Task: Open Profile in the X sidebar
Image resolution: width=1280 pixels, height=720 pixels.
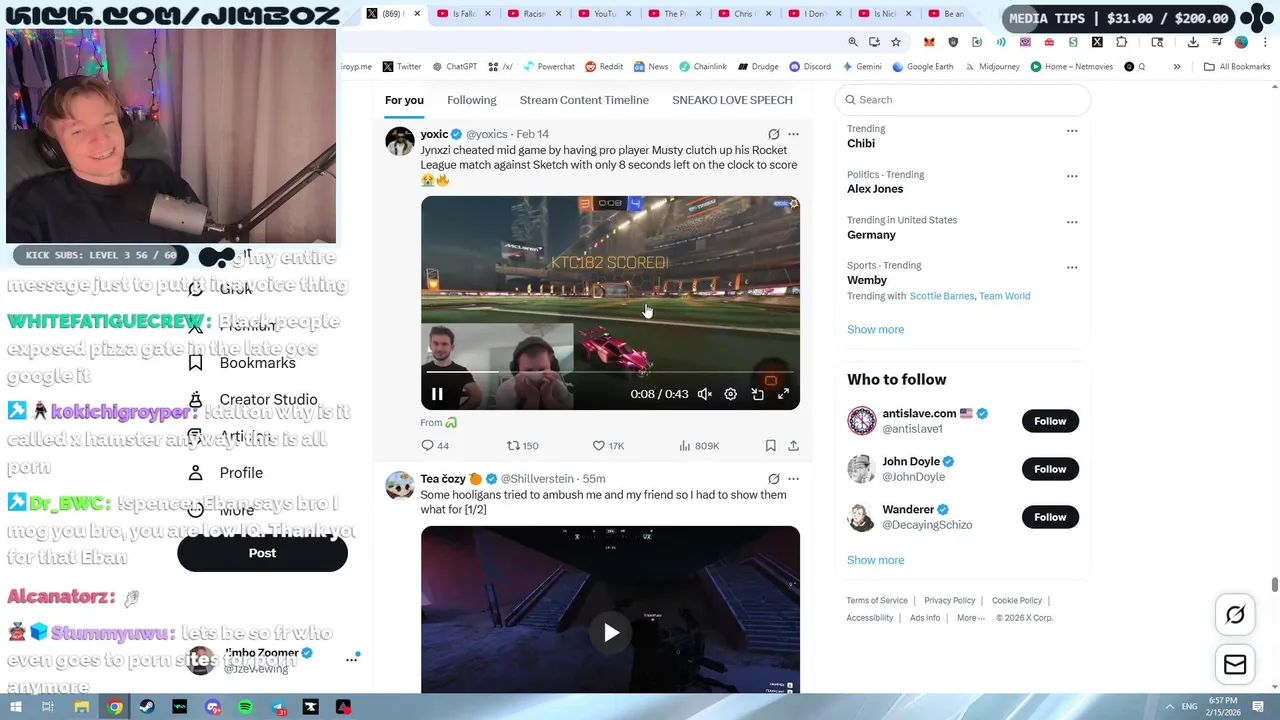Action: (226, 473)
